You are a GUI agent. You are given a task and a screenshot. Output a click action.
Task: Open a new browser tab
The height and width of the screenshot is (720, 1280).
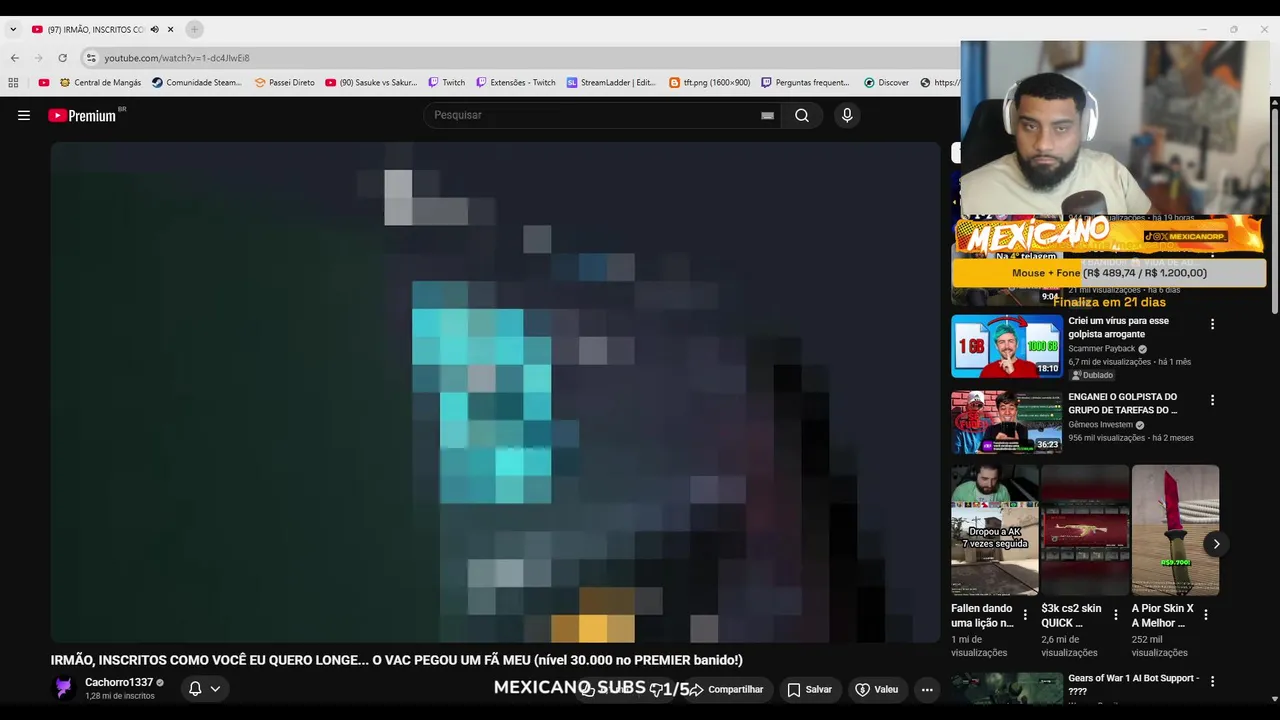[194, 29]
